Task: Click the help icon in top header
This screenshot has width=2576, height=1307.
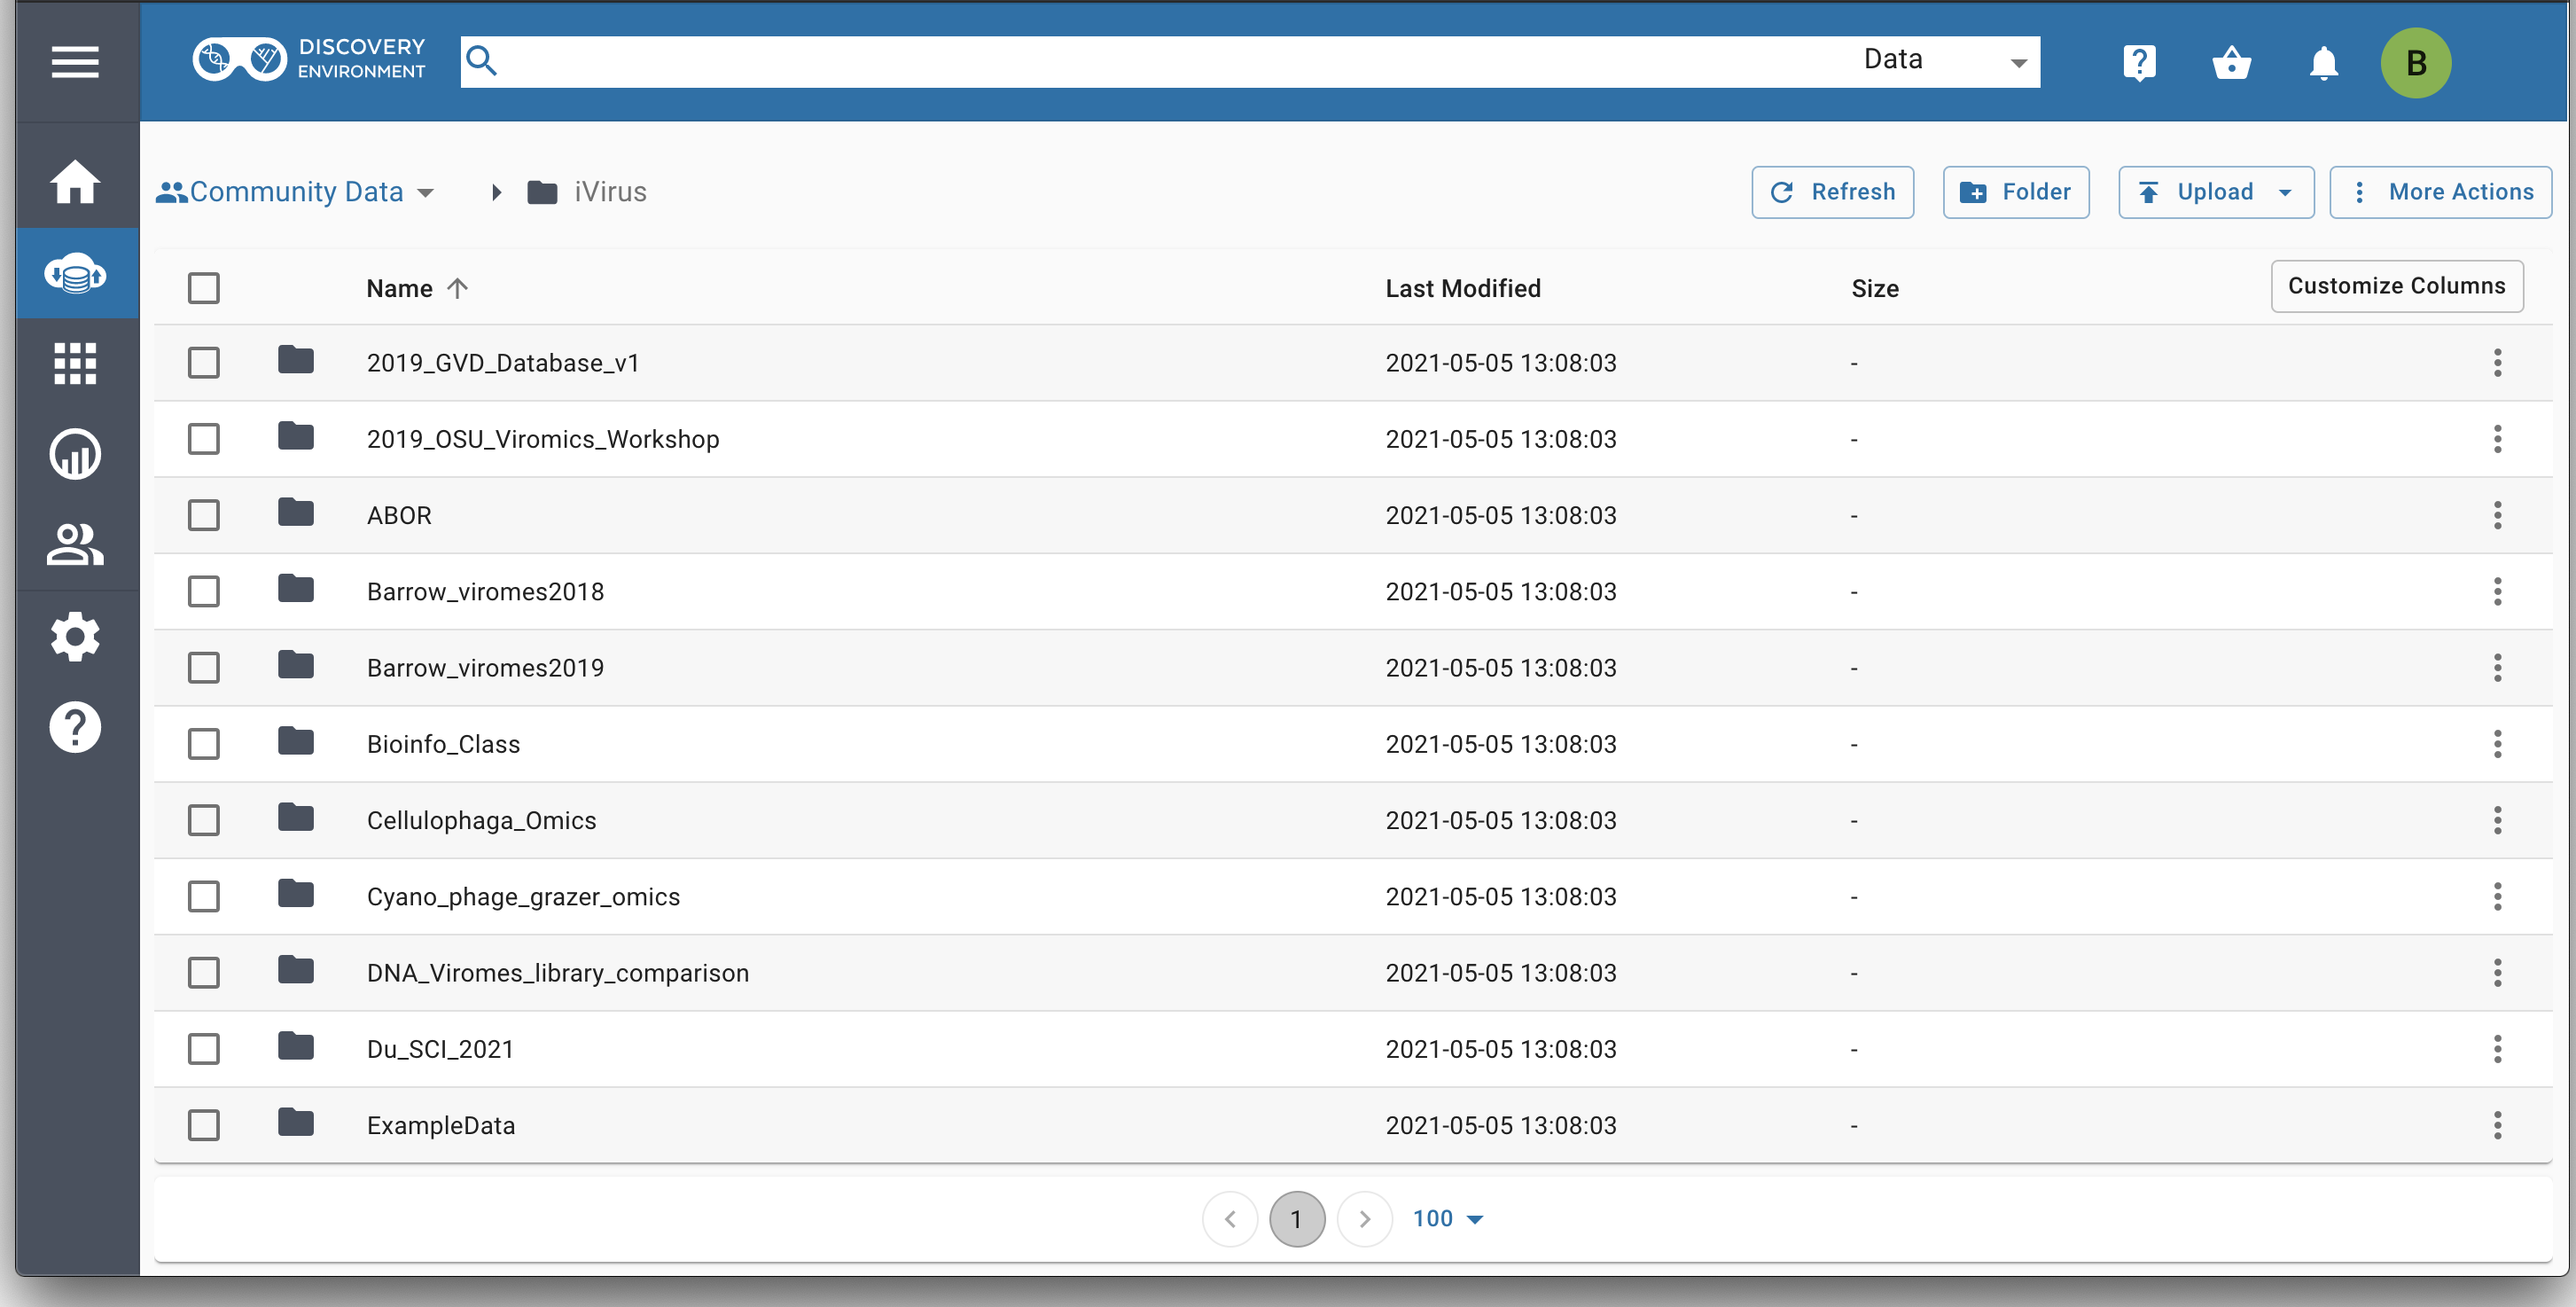Action: [2139, 62]
